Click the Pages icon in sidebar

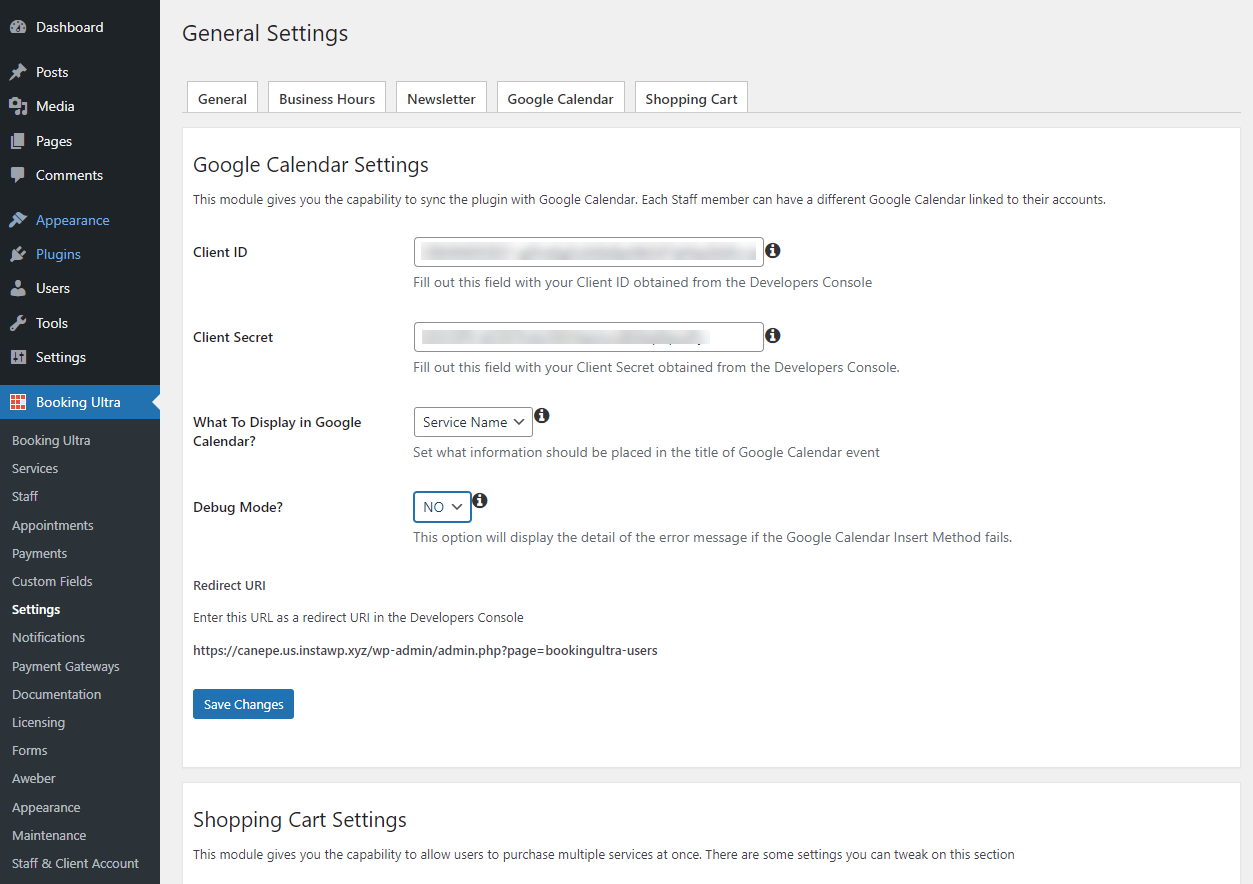(x=18, y=141)
